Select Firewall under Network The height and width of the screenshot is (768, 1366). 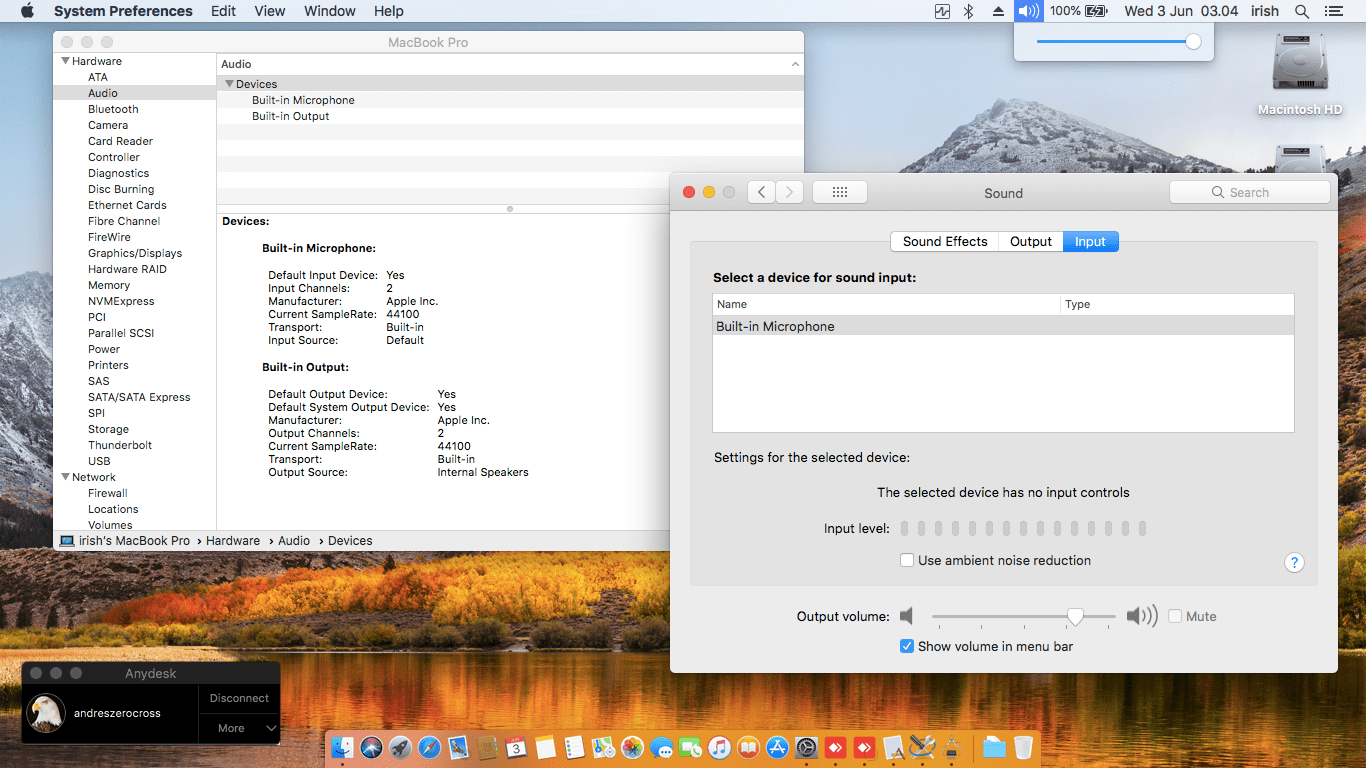click(108, 493)
